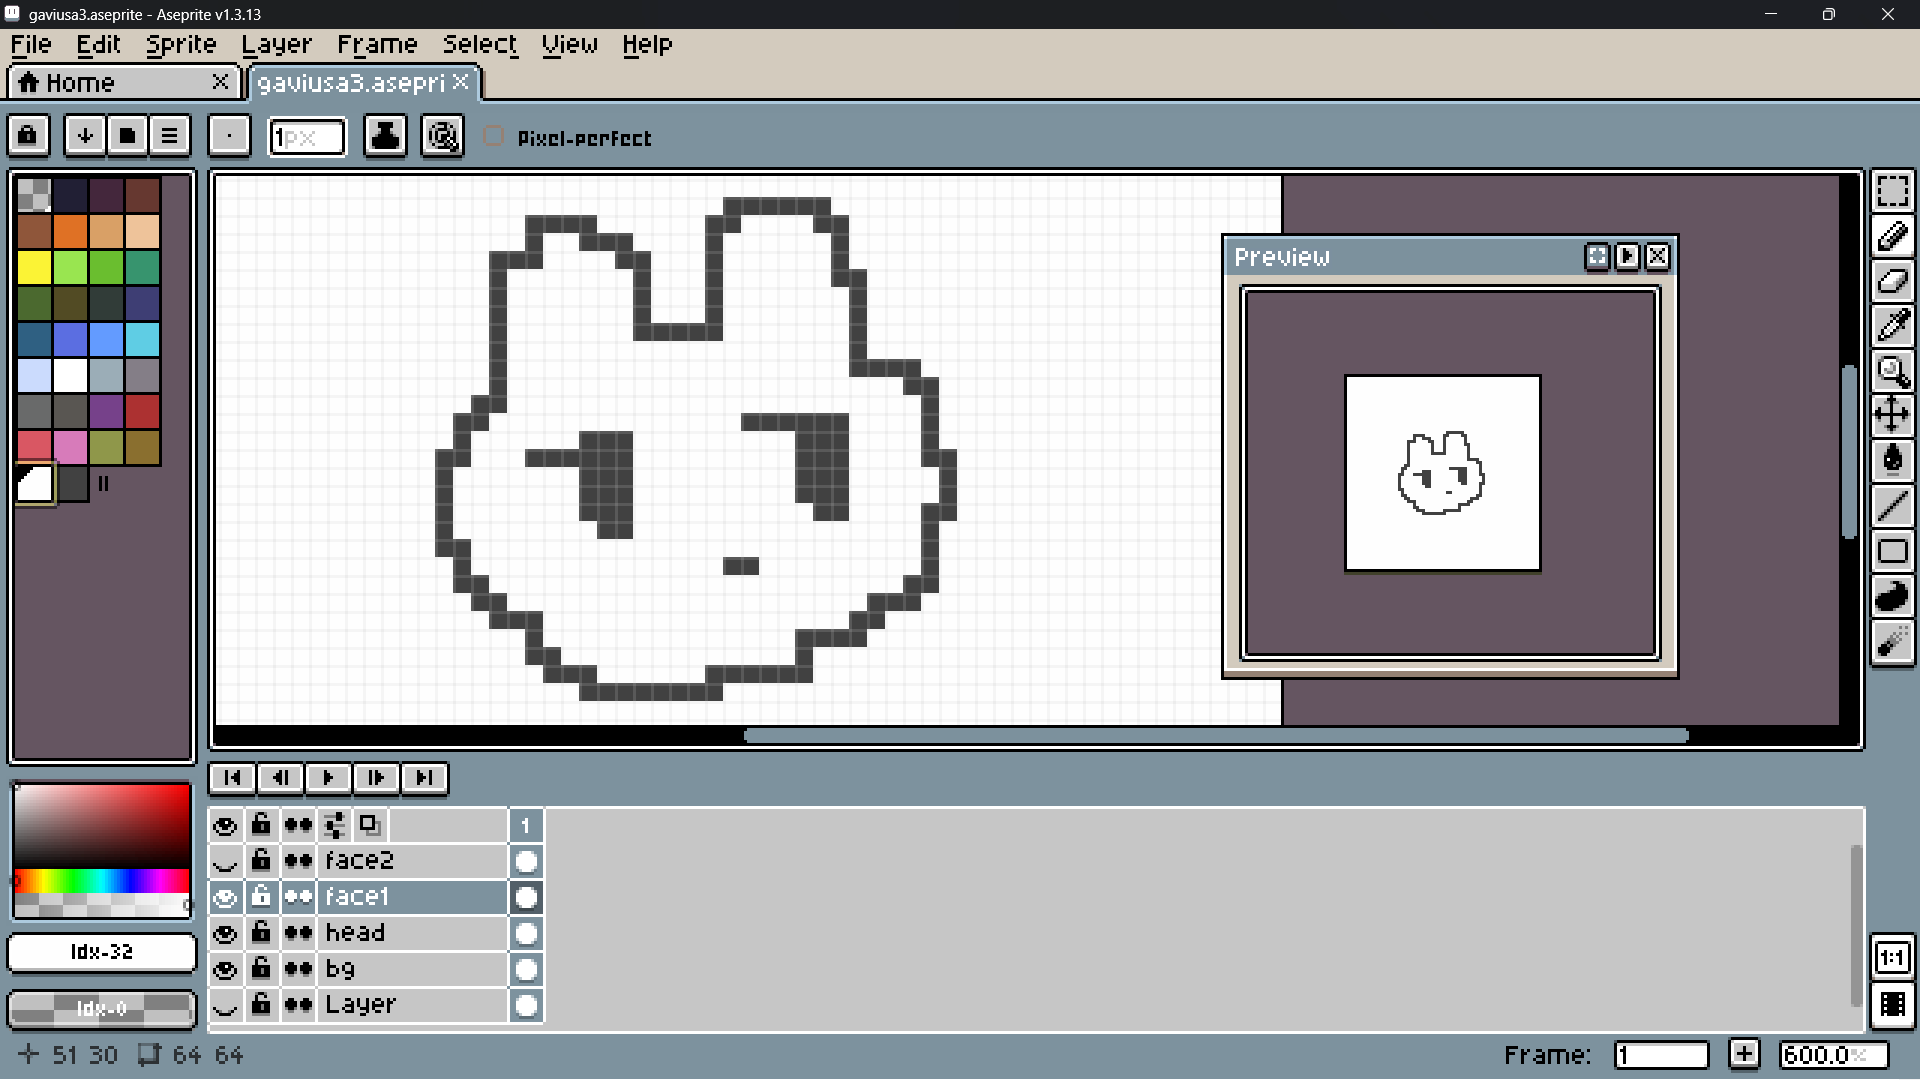Click the palette lock edit button
Viewport: 1920px width, 1080px height.
[x=28, y=136]
